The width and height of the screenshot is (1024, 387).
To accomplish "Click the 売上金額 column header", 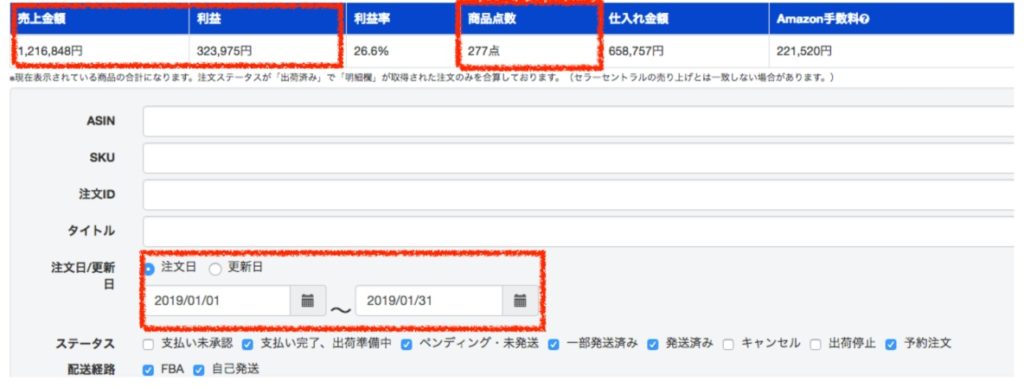I will point(99,19).
